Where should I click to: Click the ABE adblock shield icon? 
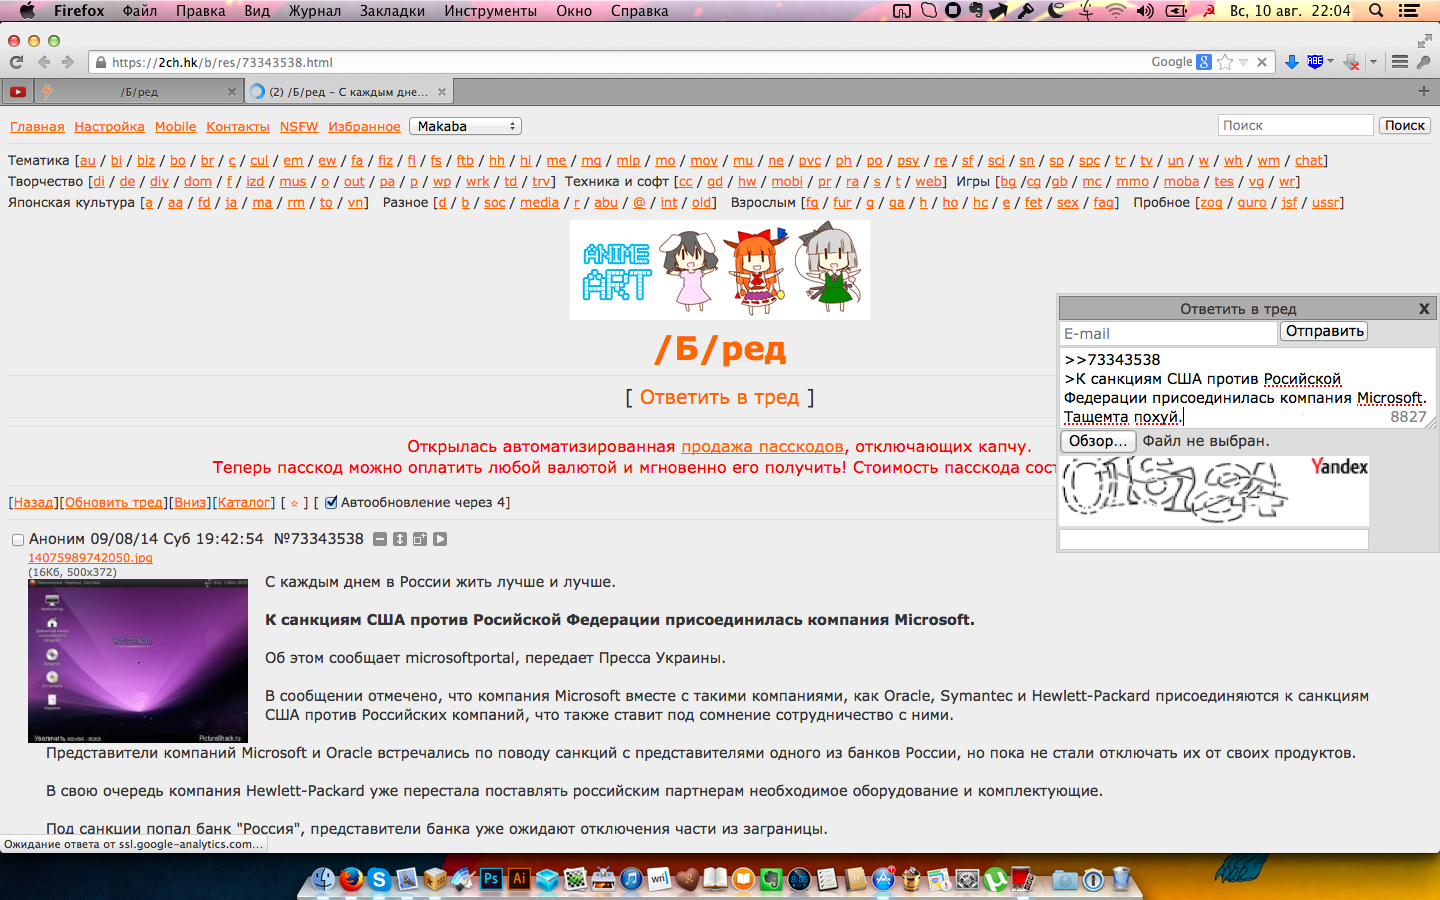point(1315,62)
